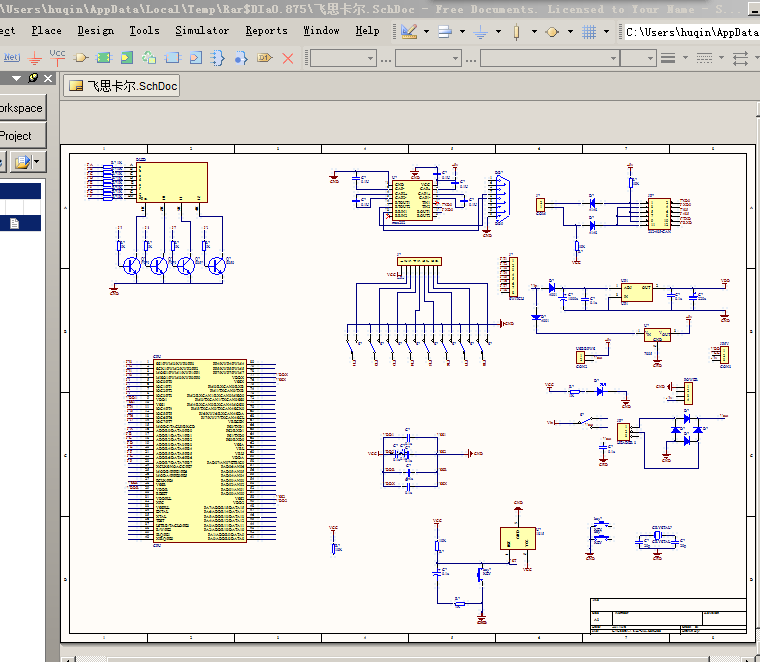Open the first empty filter combo box
Image resolution: width=760 pixels, height=662 pixels.
pyautogui.click(x=343, y=58)
